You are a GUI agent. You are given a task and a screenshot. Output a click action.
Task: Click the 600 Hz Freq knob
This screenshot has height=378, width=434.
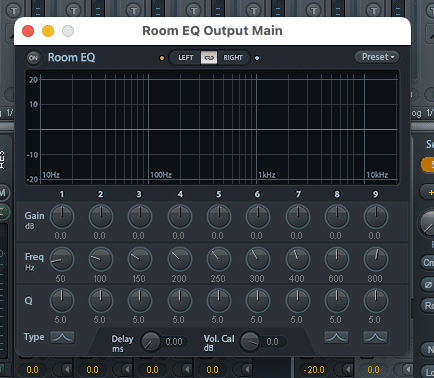[x=337, y=259]
